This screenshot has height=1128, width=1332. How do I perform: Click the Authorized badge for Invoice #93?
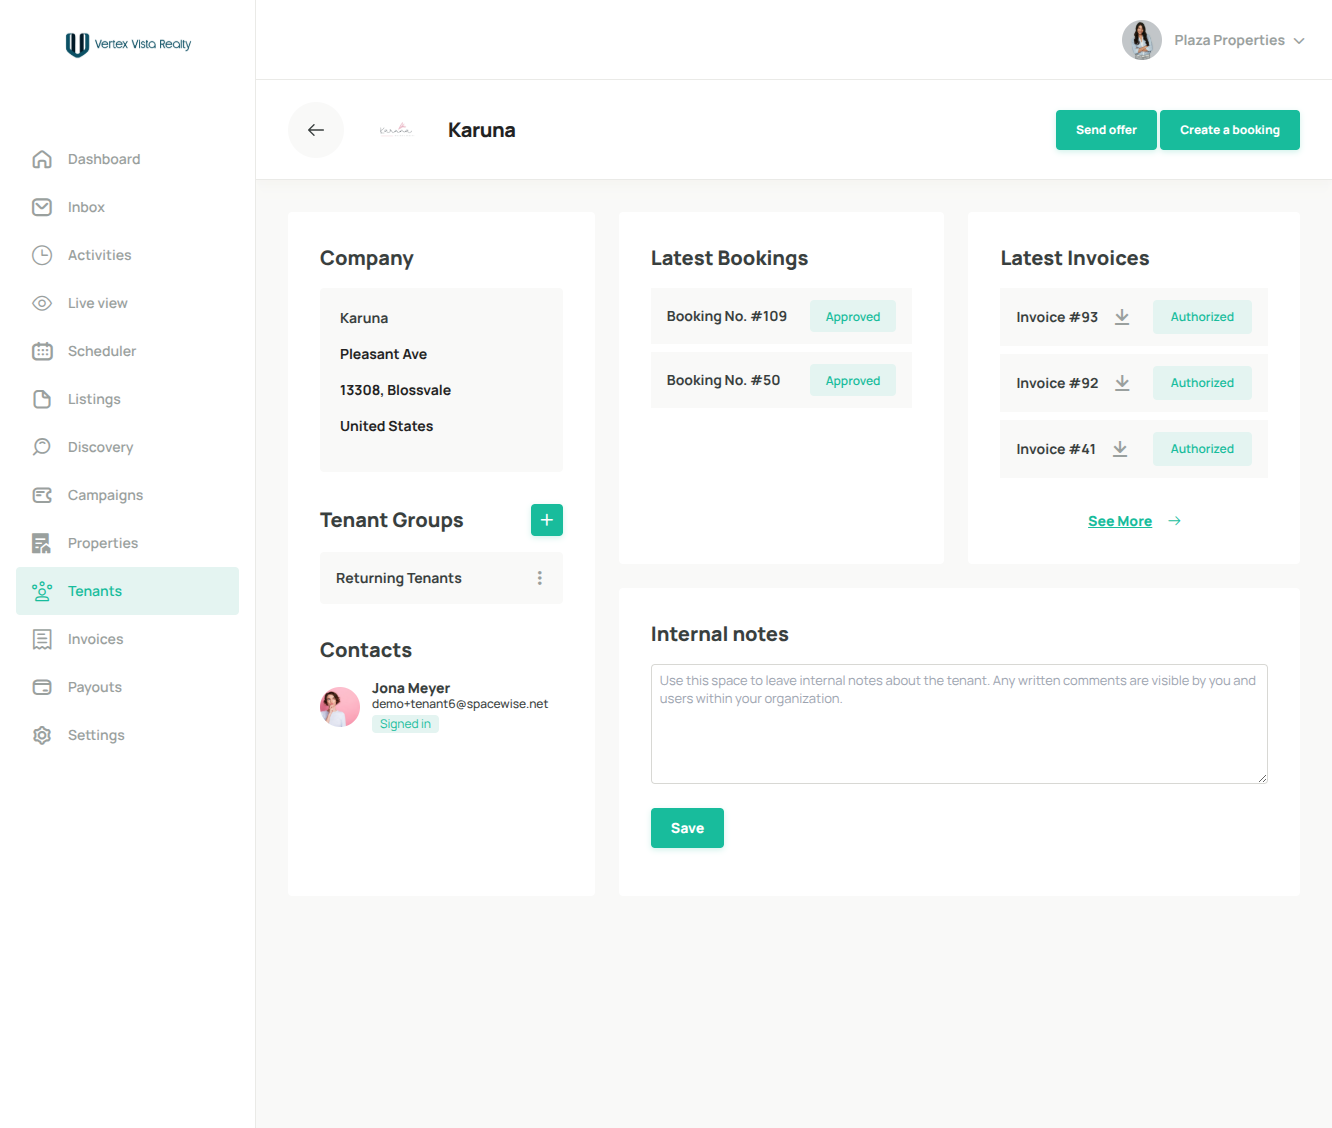point(1202,317)
